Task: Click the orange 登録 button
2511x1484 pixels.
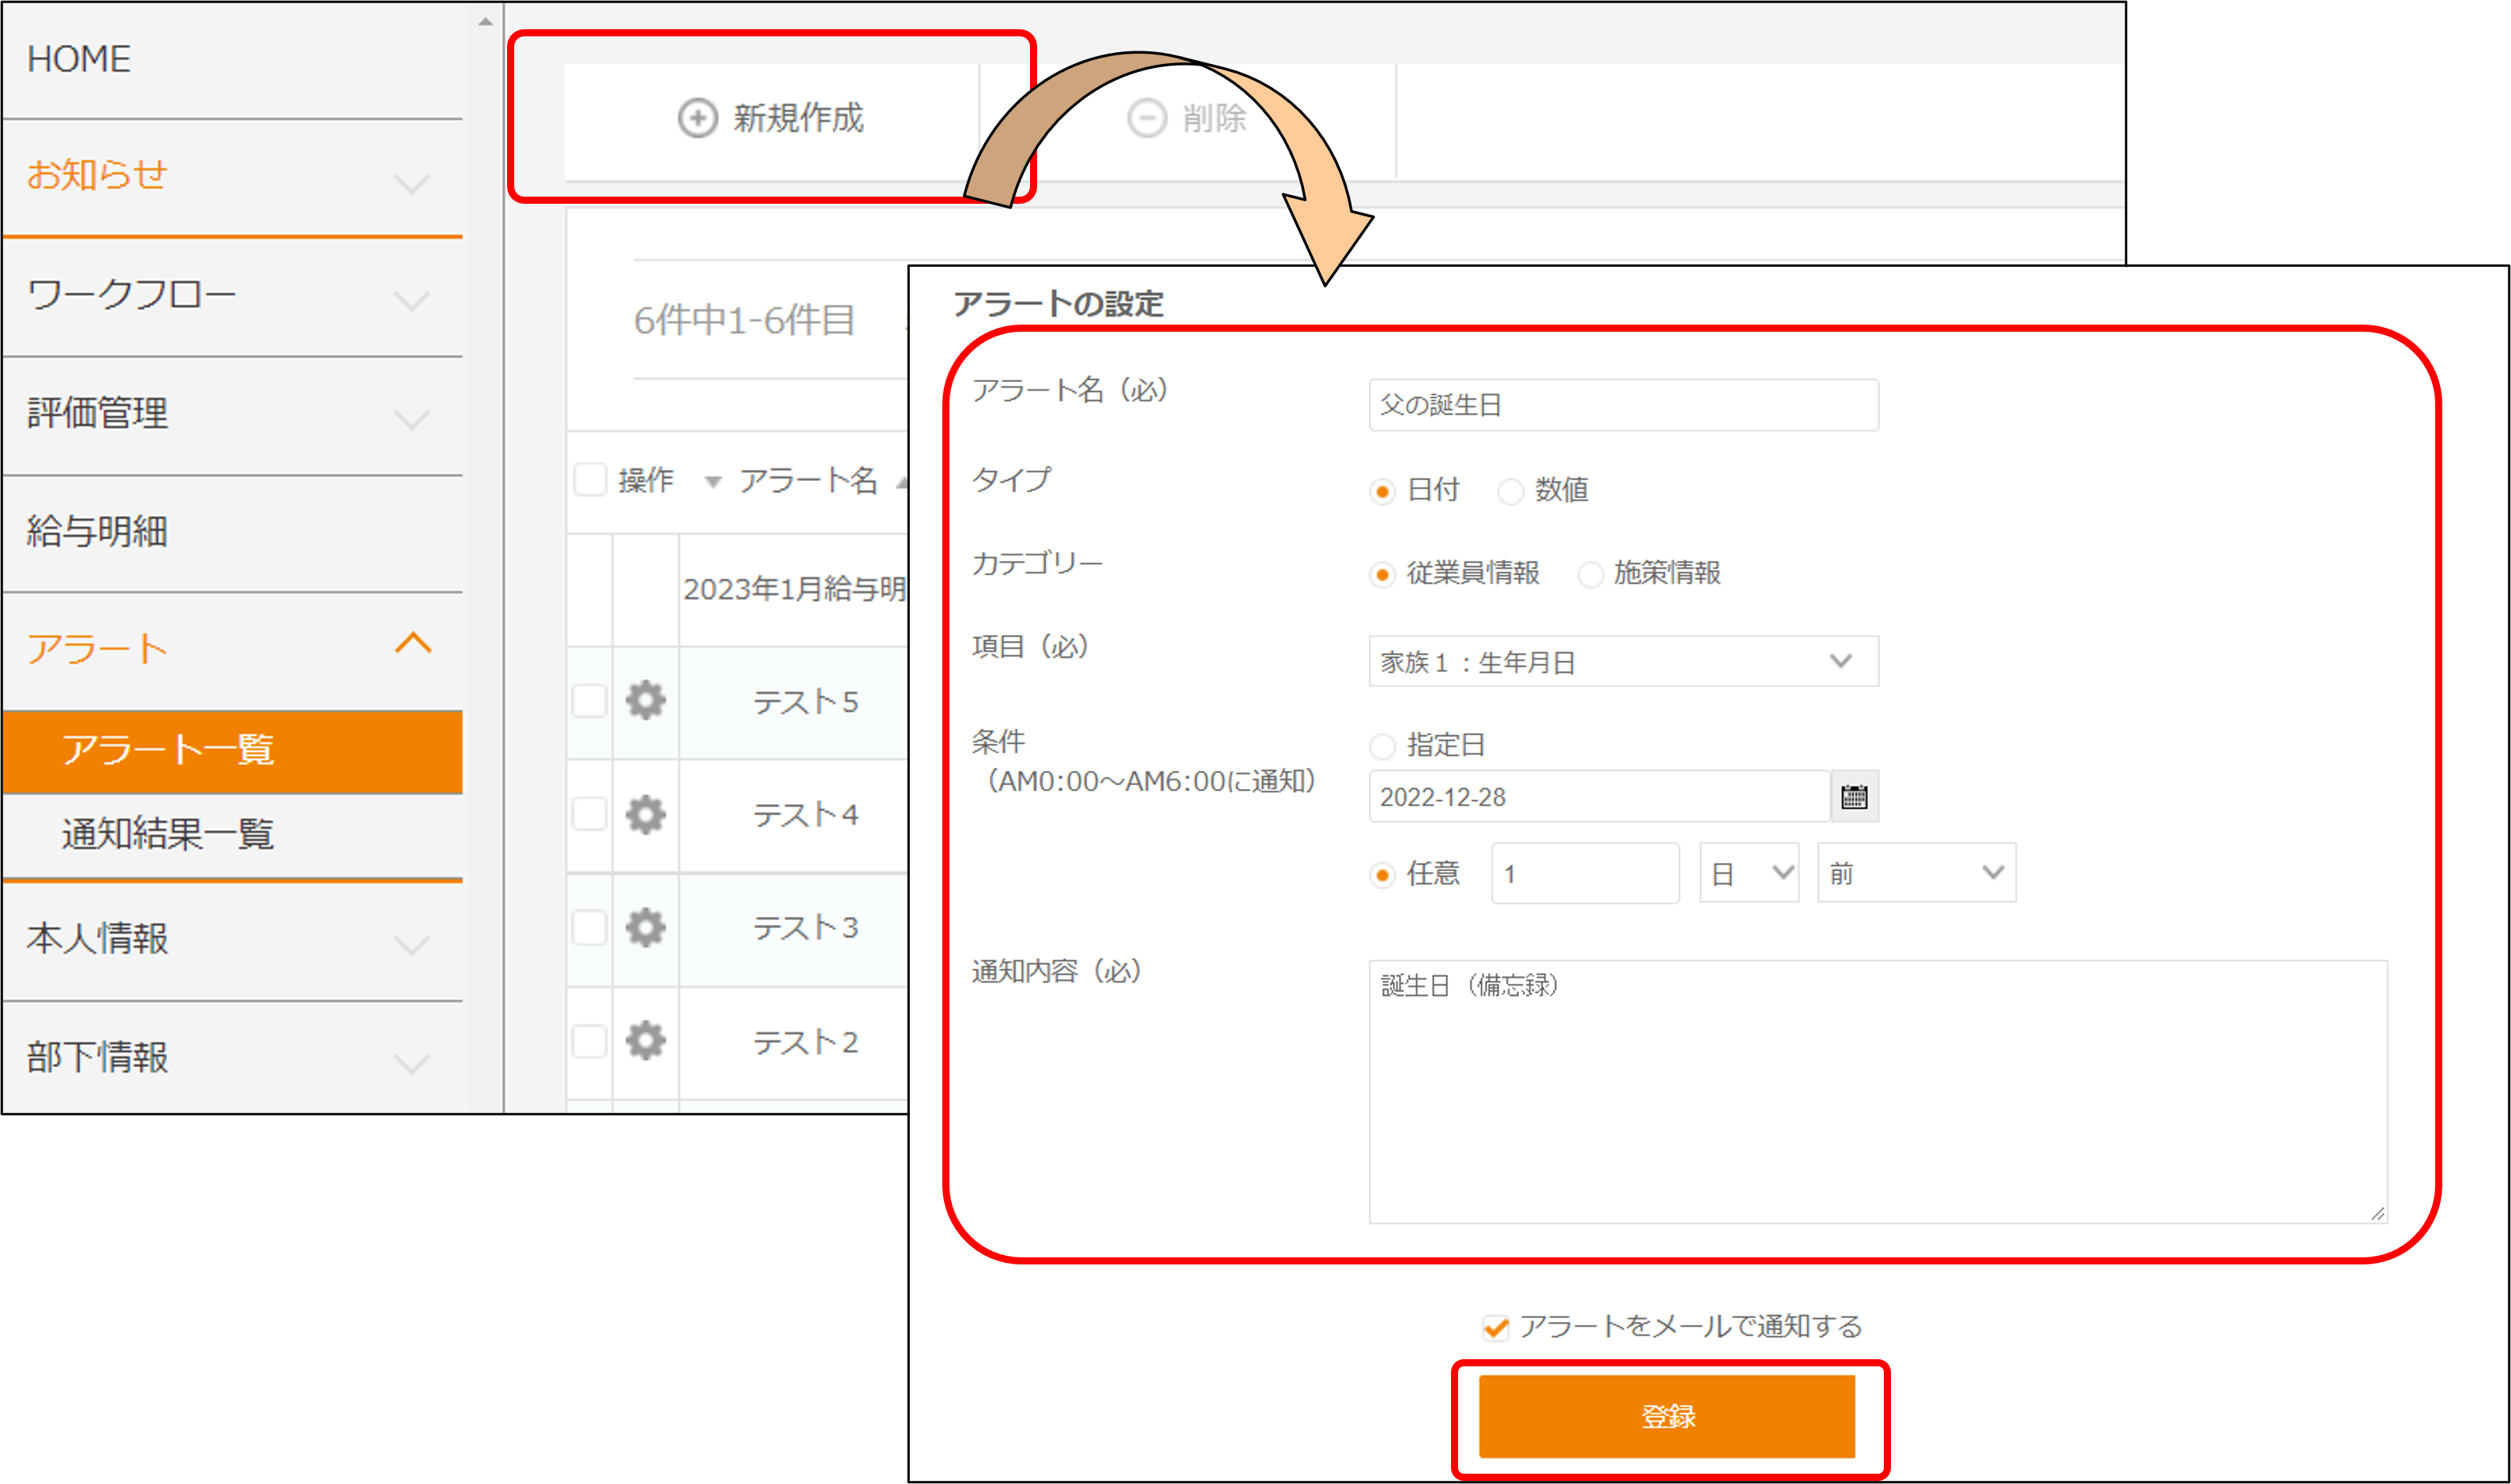Action: (x=1666, y=1416)
